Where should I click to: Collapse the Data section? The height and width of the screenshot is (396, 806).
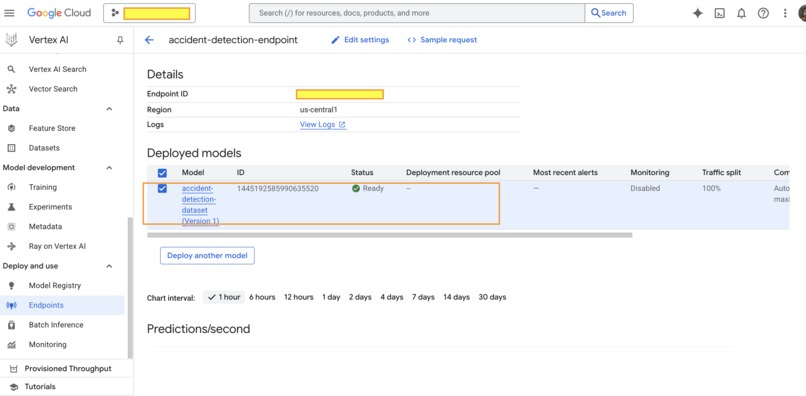(x=109, y=109)
